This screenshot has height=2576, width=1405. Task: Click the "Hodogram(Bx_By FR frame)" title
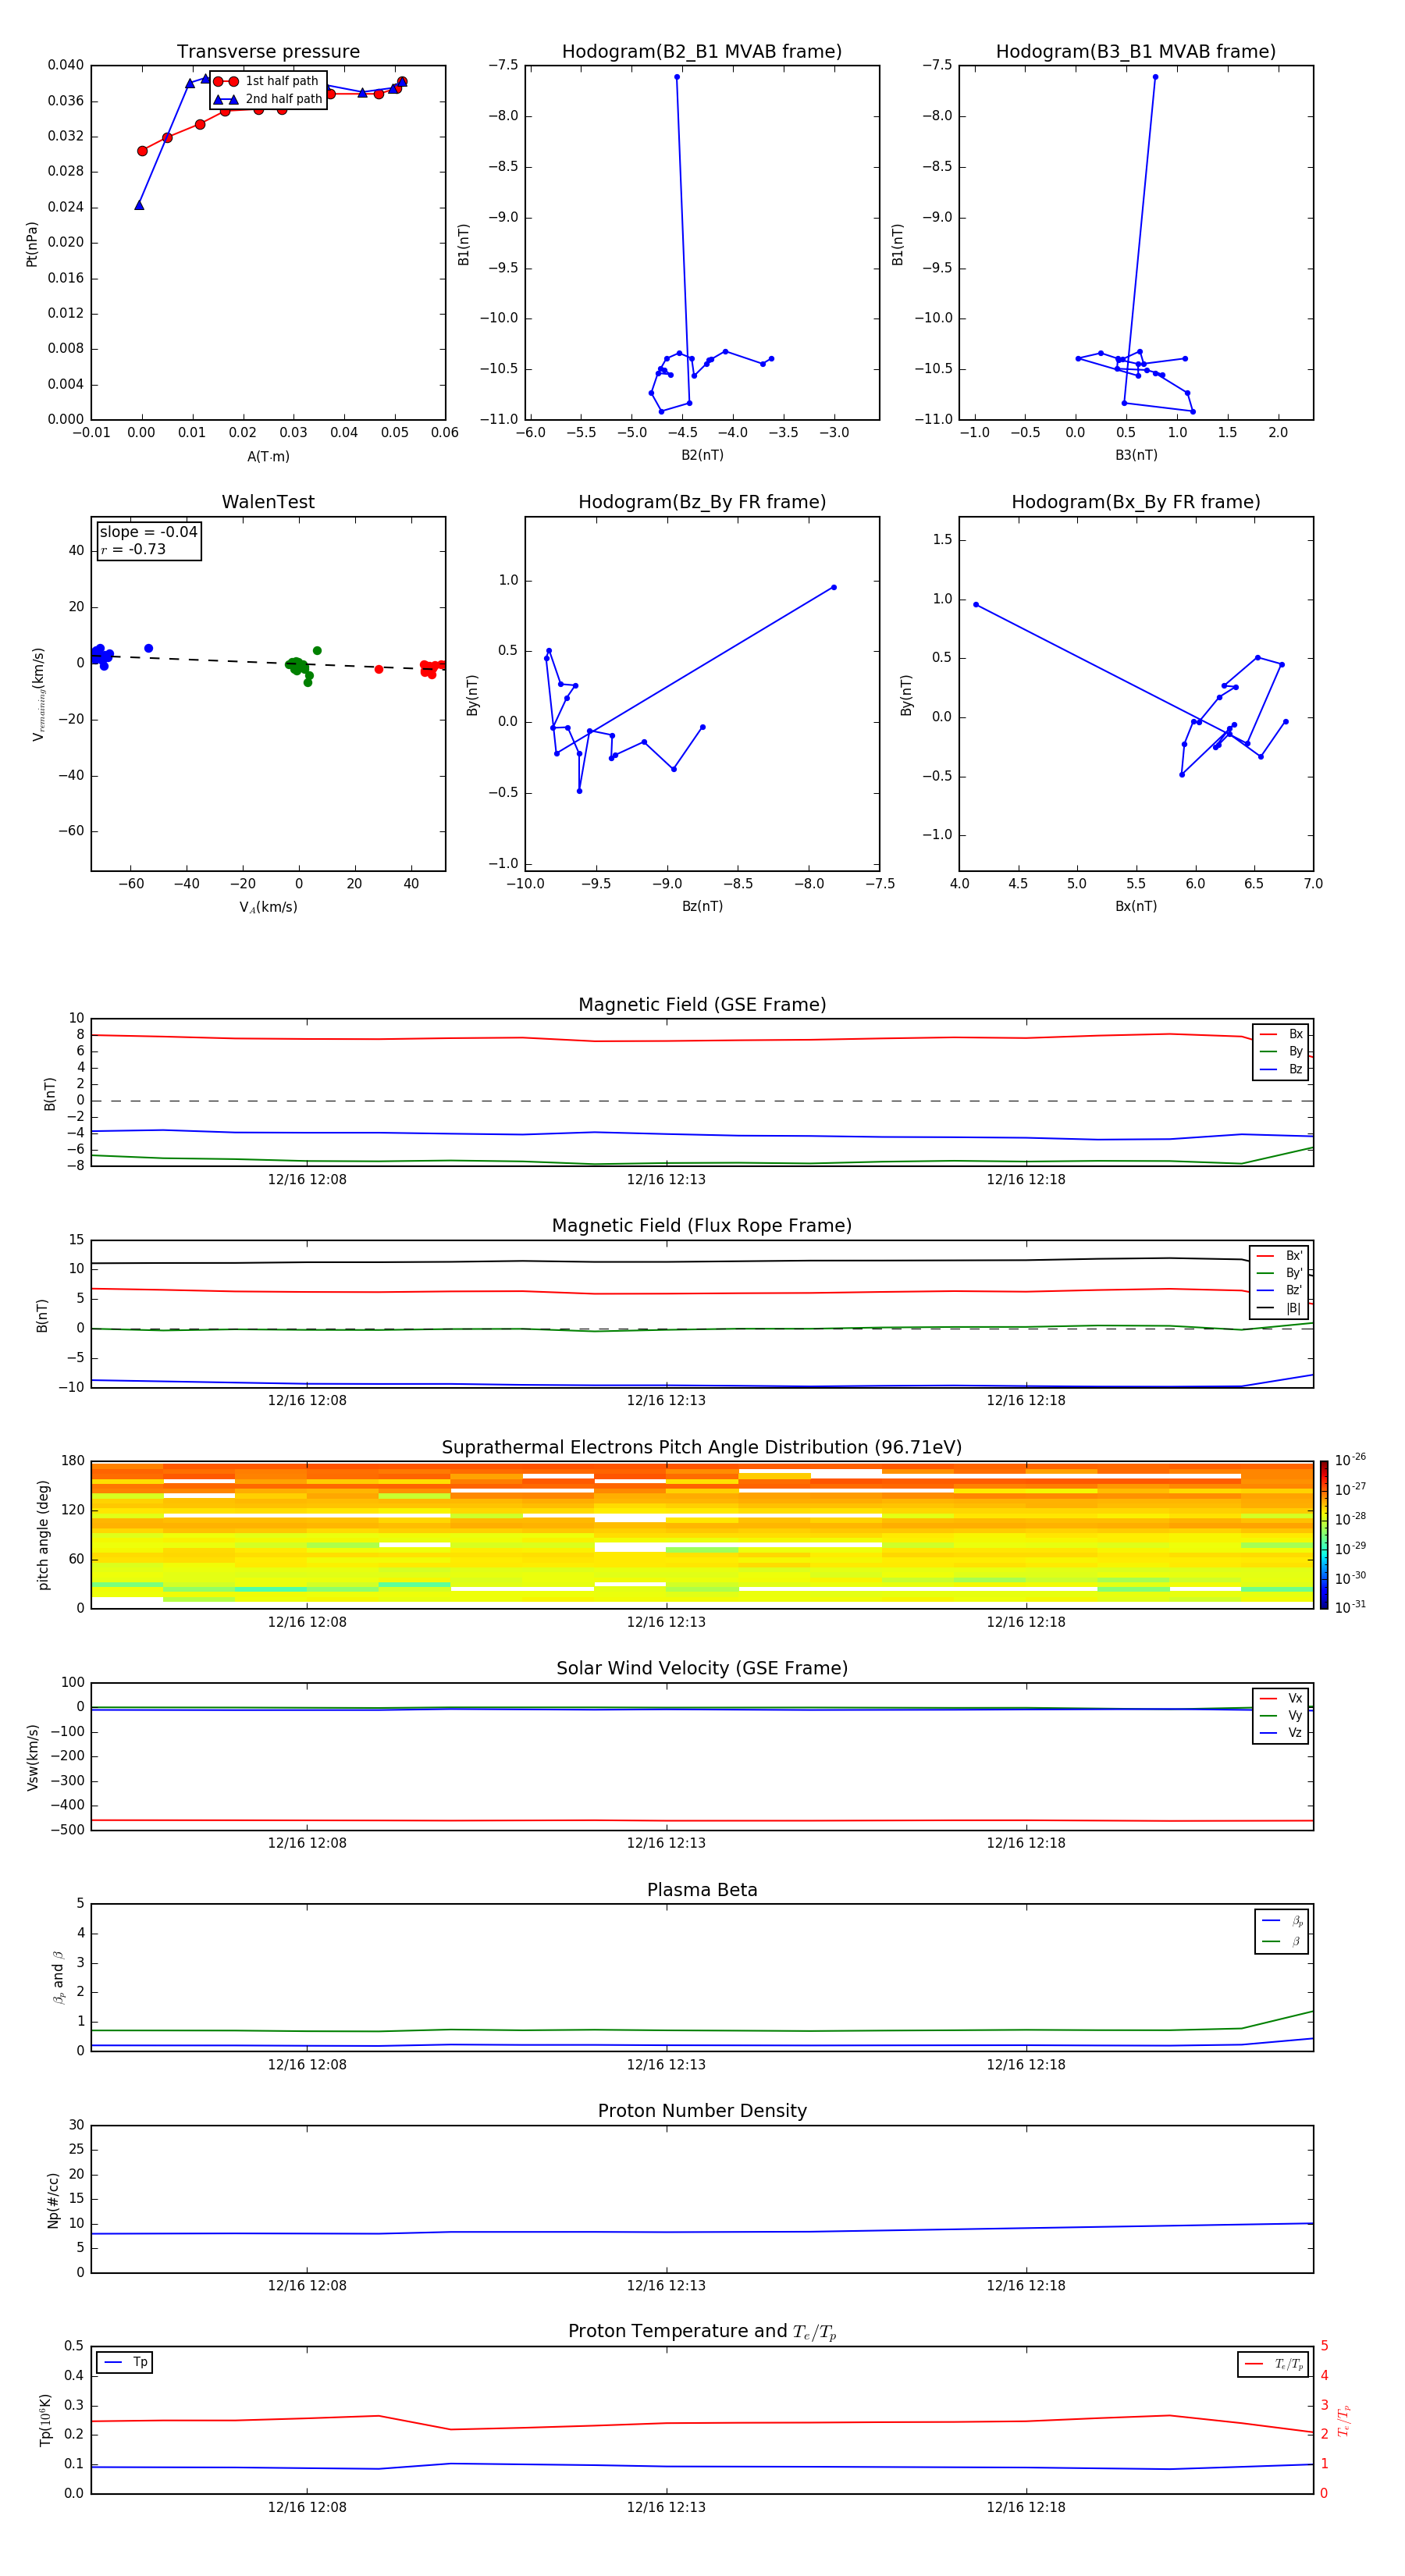1136,502
